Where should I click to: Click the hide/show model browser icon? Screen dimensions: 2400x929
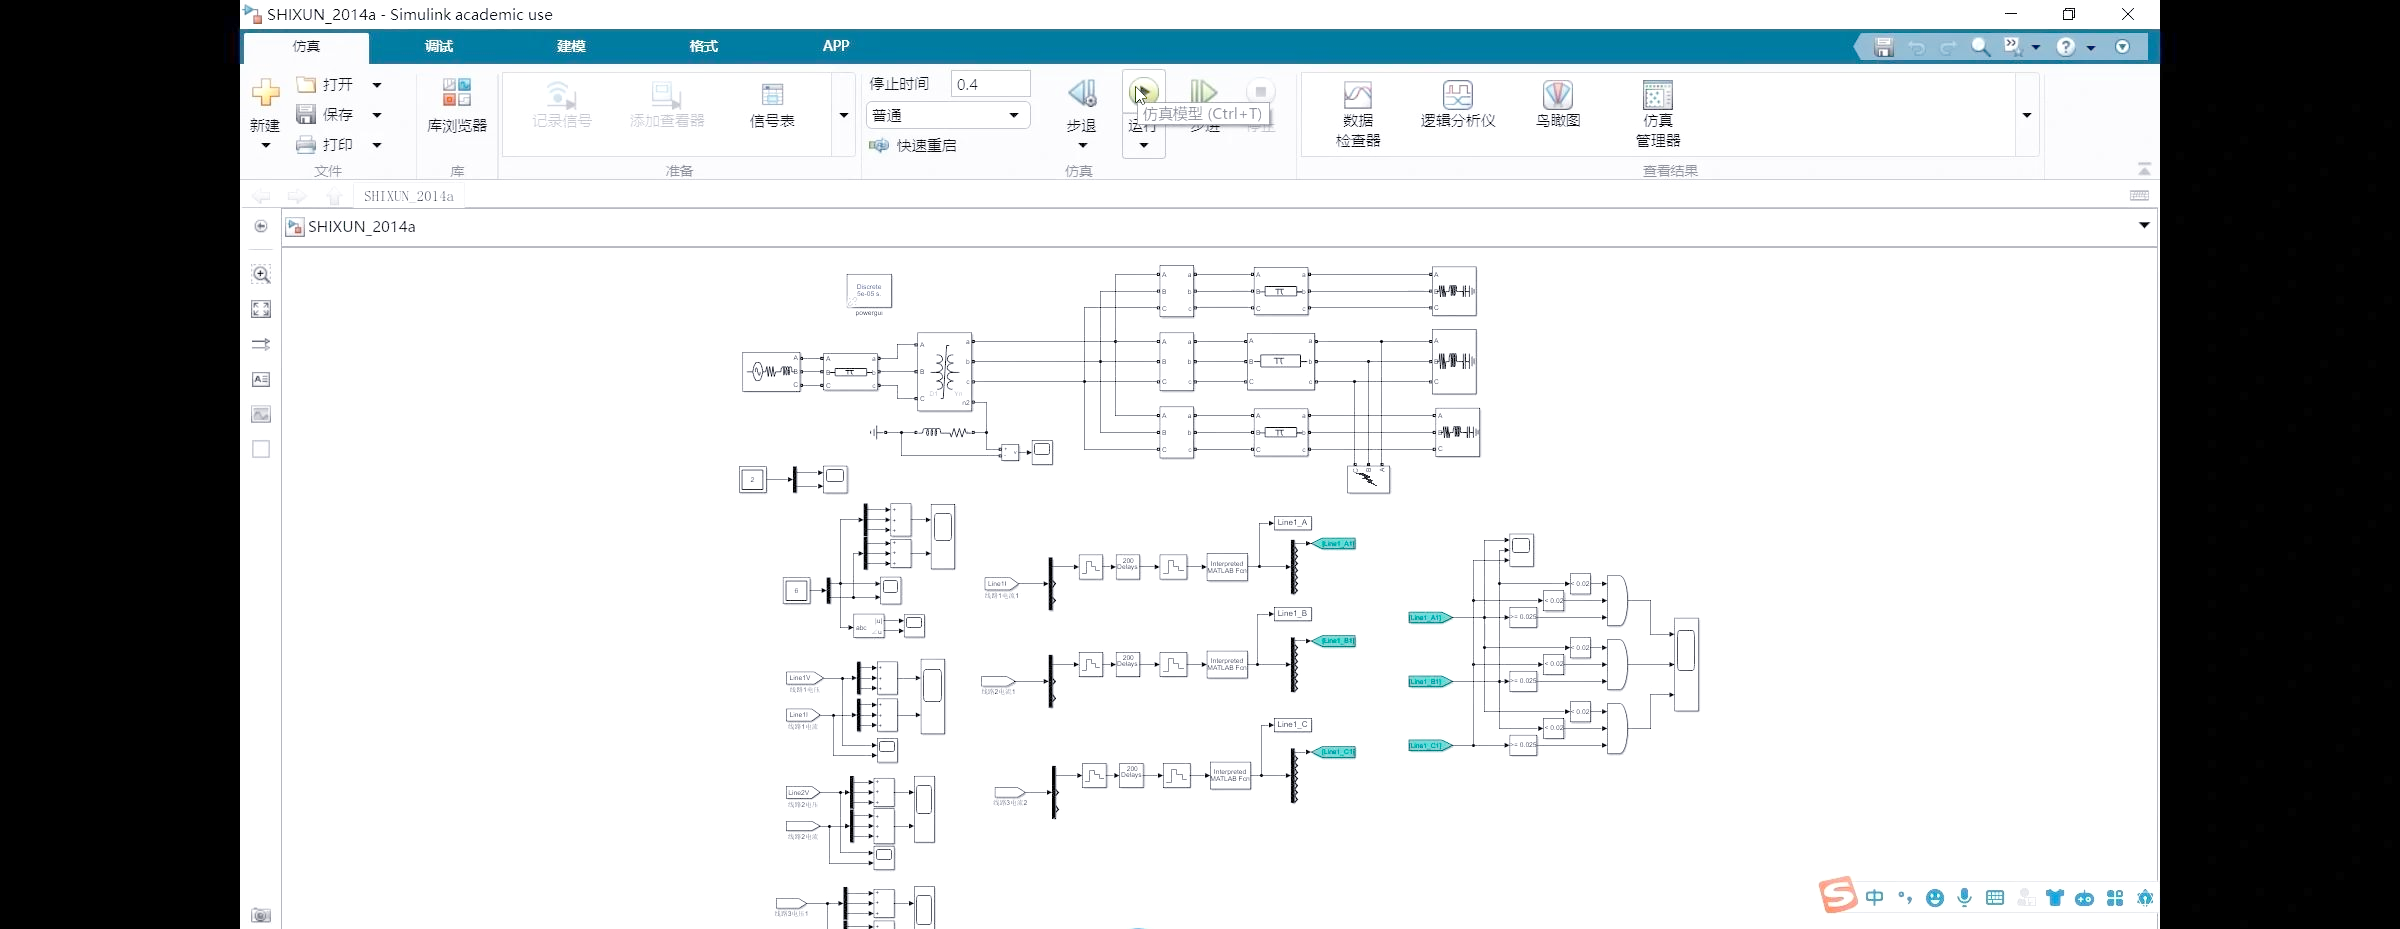tap(261, 226)
